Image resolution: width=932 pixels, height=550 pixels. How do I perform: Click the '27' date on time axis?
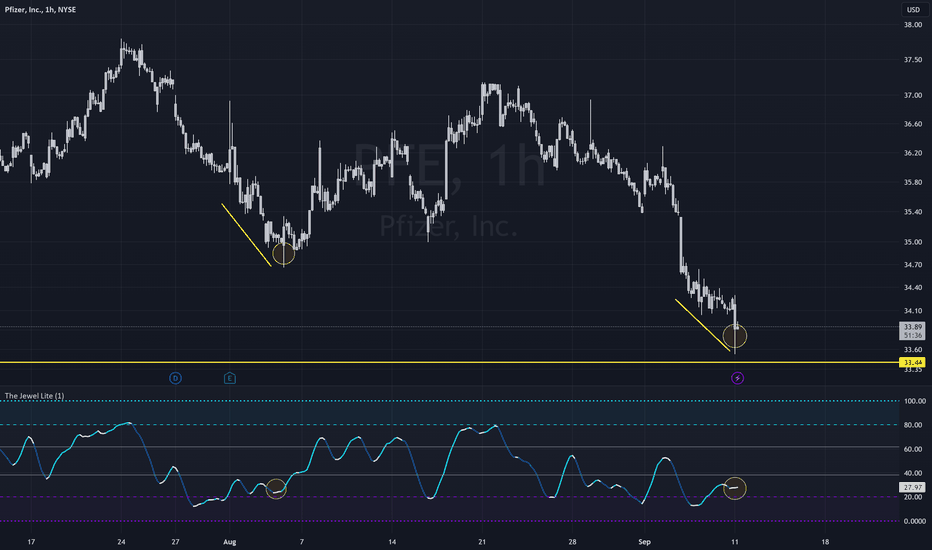(x=175, y=542)
